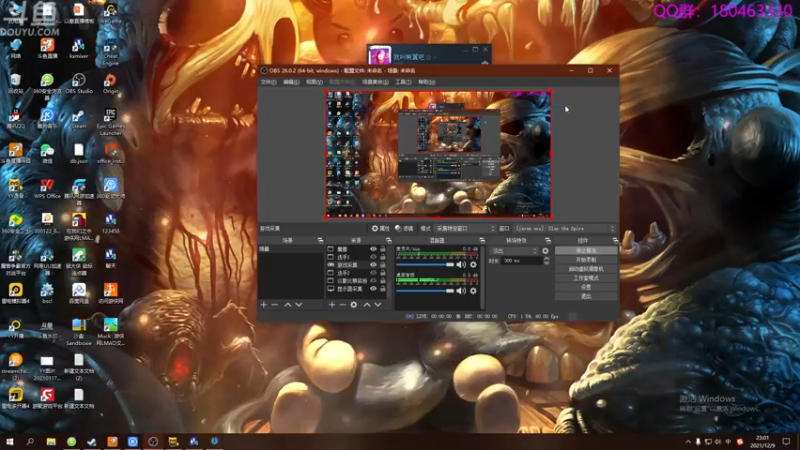Select db.json file on desktop

79,154
